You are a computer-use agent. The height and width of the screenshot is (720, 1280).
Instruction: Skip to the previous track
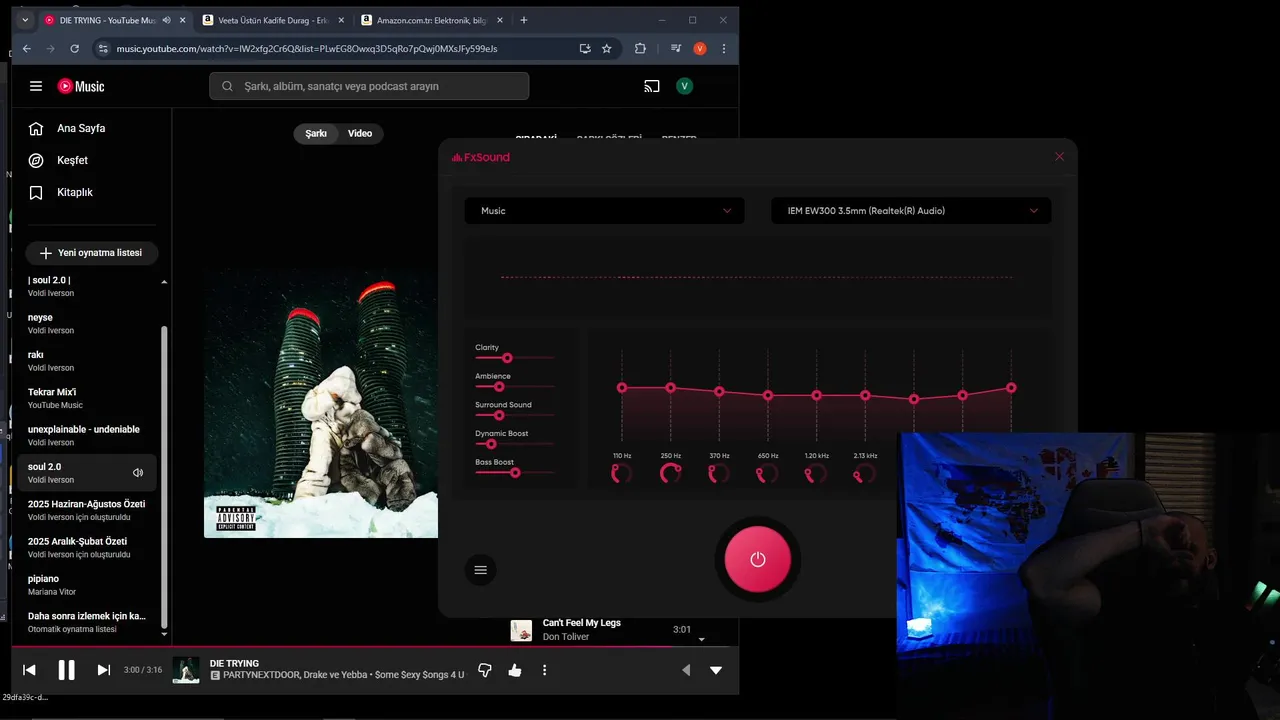pyautogui.click(x=29, y=670)
